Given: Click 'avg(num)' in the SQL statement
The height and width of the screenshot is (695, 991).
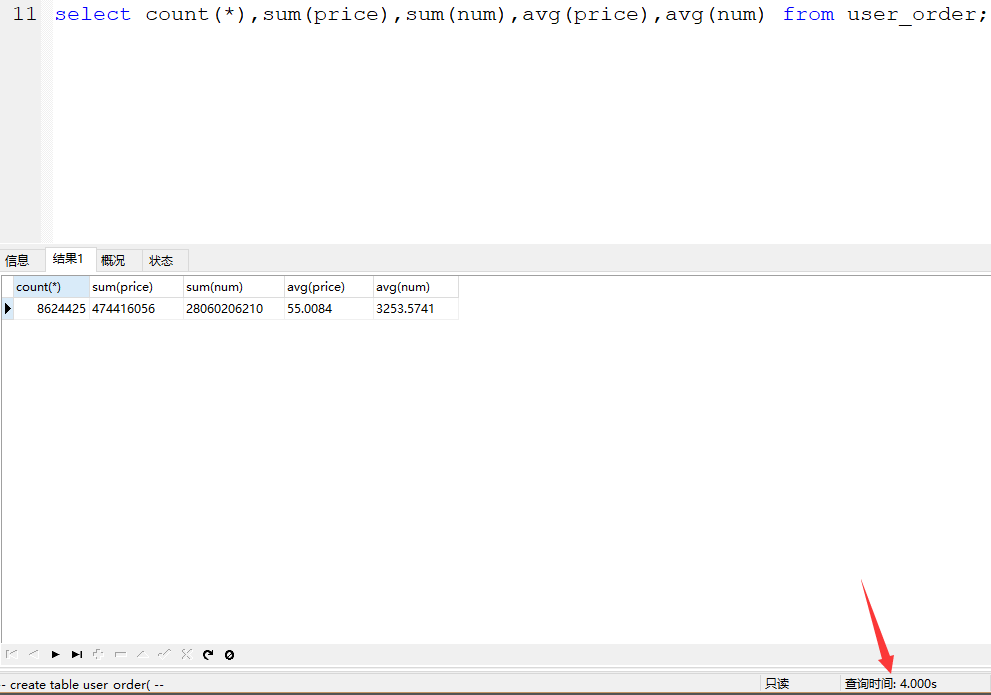Looking at the screenshot, I should (715, 15).
